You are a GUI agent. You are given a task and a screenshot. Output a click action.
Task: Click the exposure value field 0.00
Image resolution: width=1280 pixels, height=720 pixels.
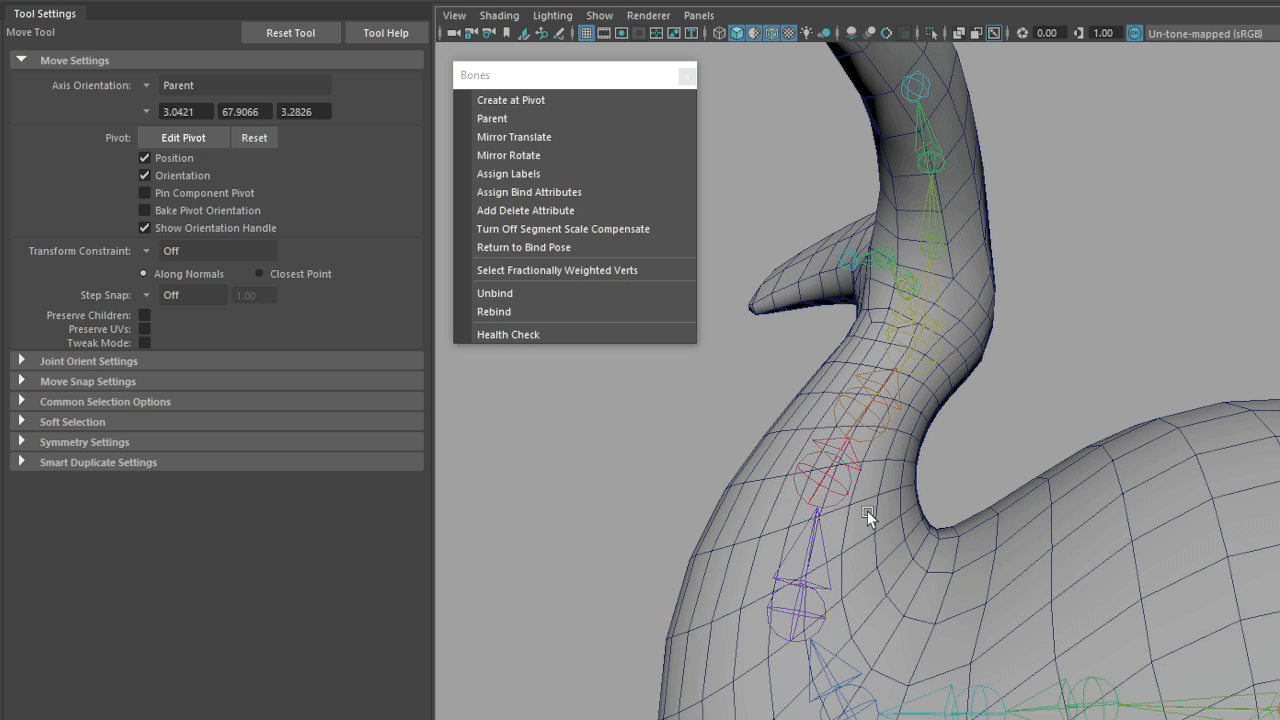(x=1048, y=33)
